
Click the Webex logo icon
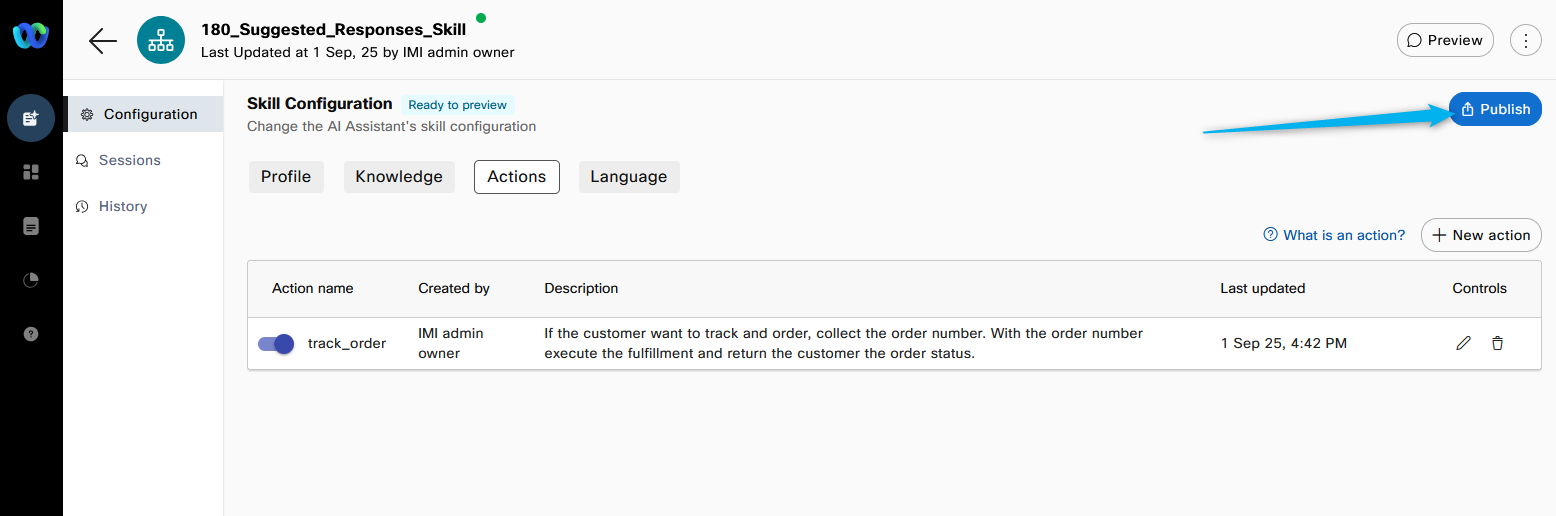pyautogui.click(x=30, y=37)
